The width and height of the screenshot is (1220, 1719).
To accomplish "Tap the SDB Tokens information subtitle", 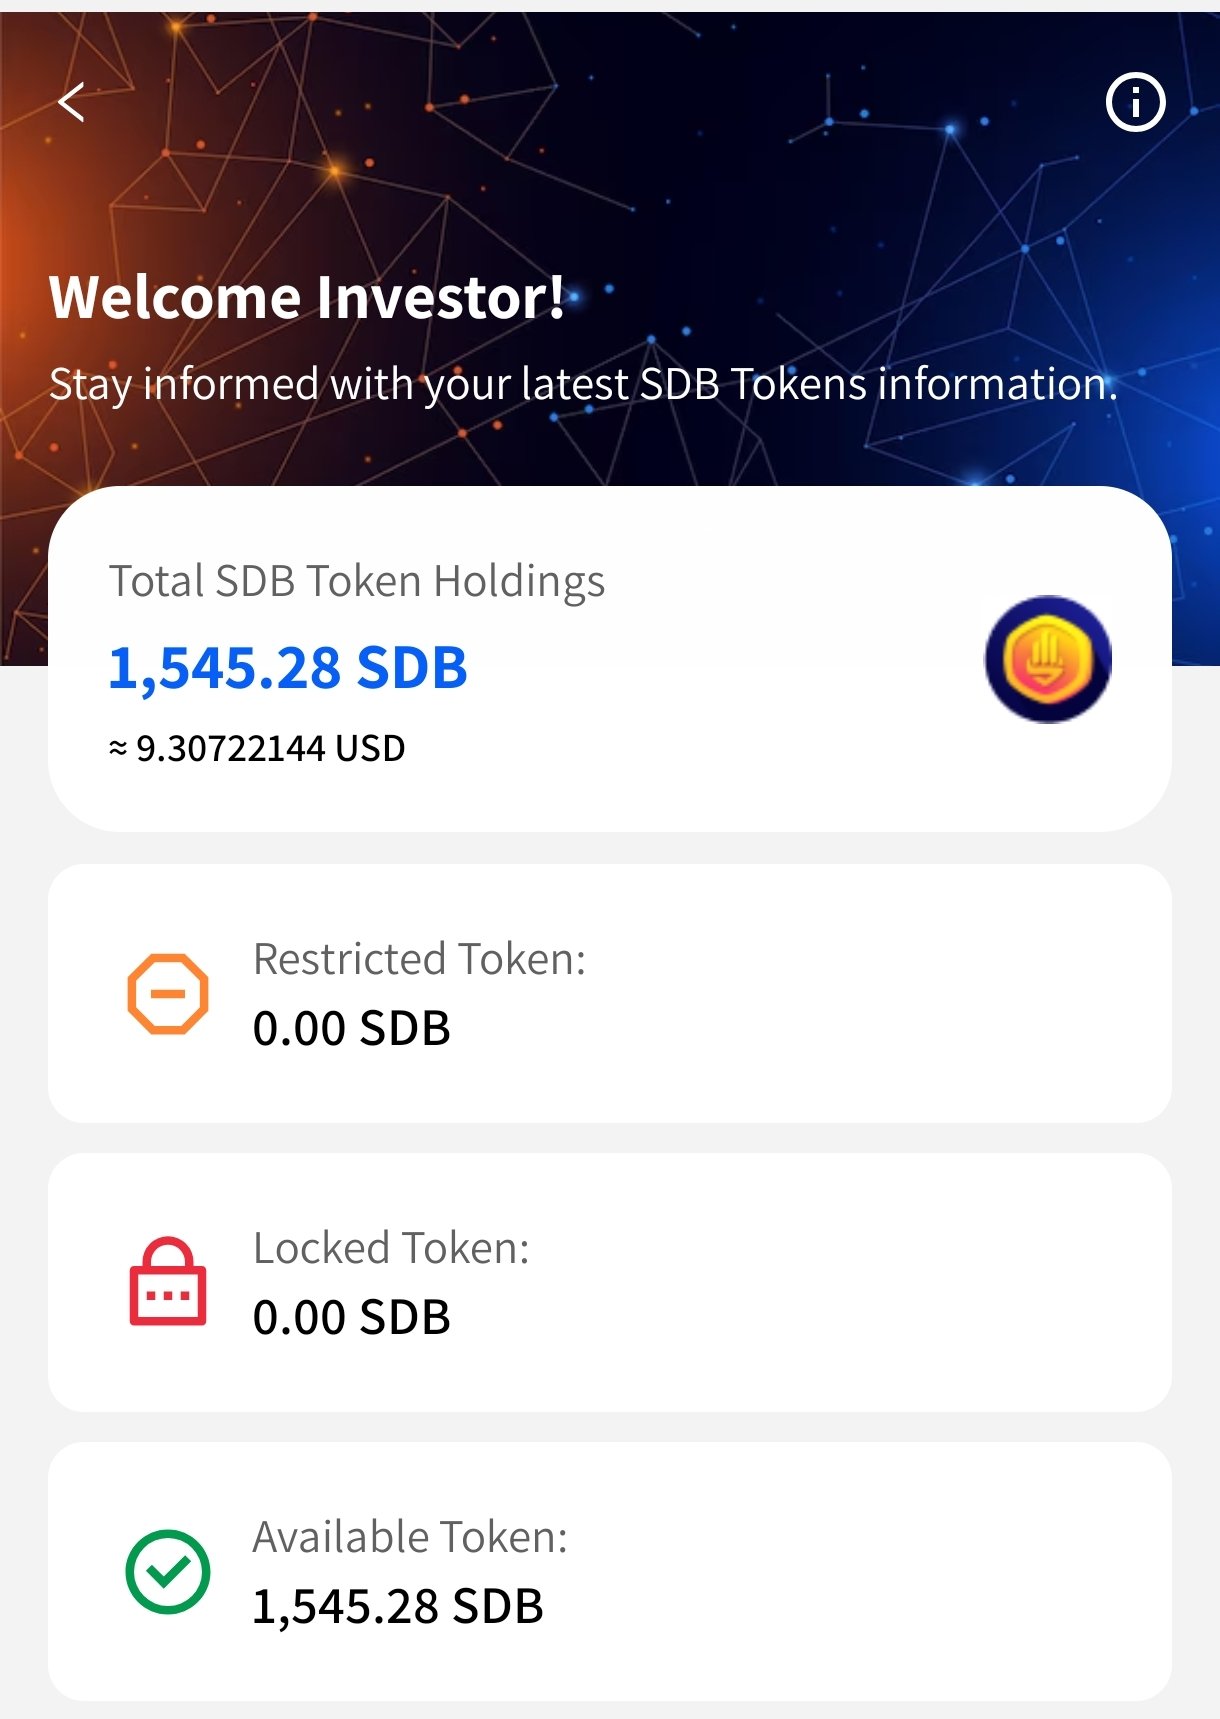I will (x=583, y=384).
